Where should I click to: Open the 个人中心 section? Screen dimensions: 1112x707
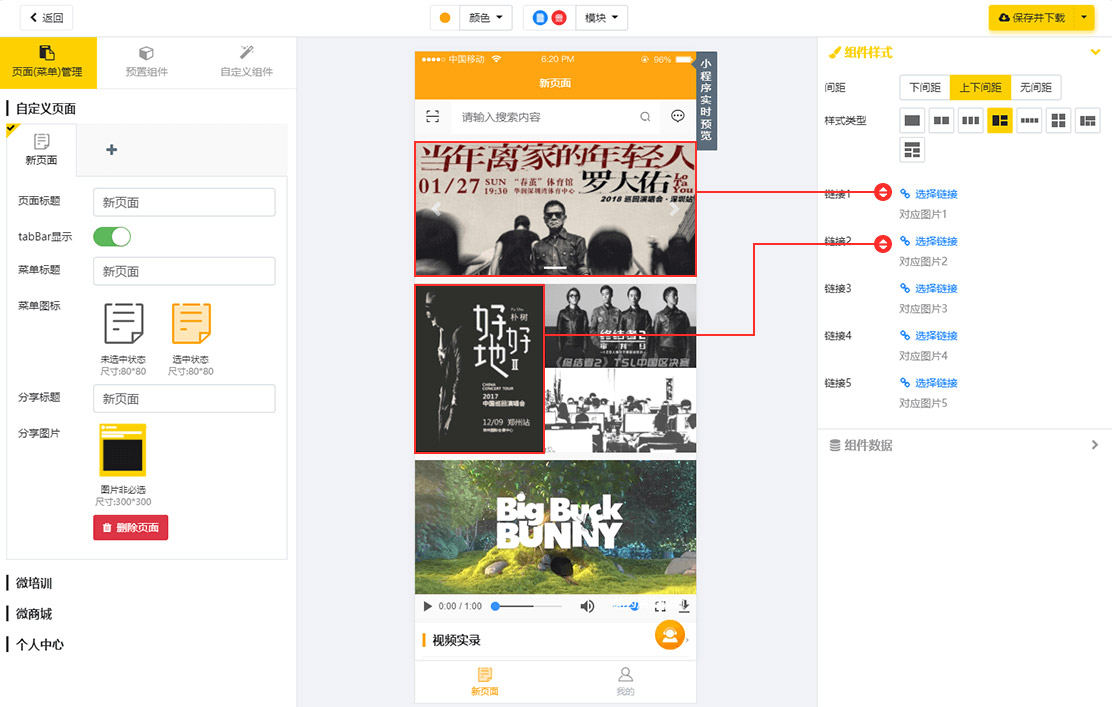[40, 645]
